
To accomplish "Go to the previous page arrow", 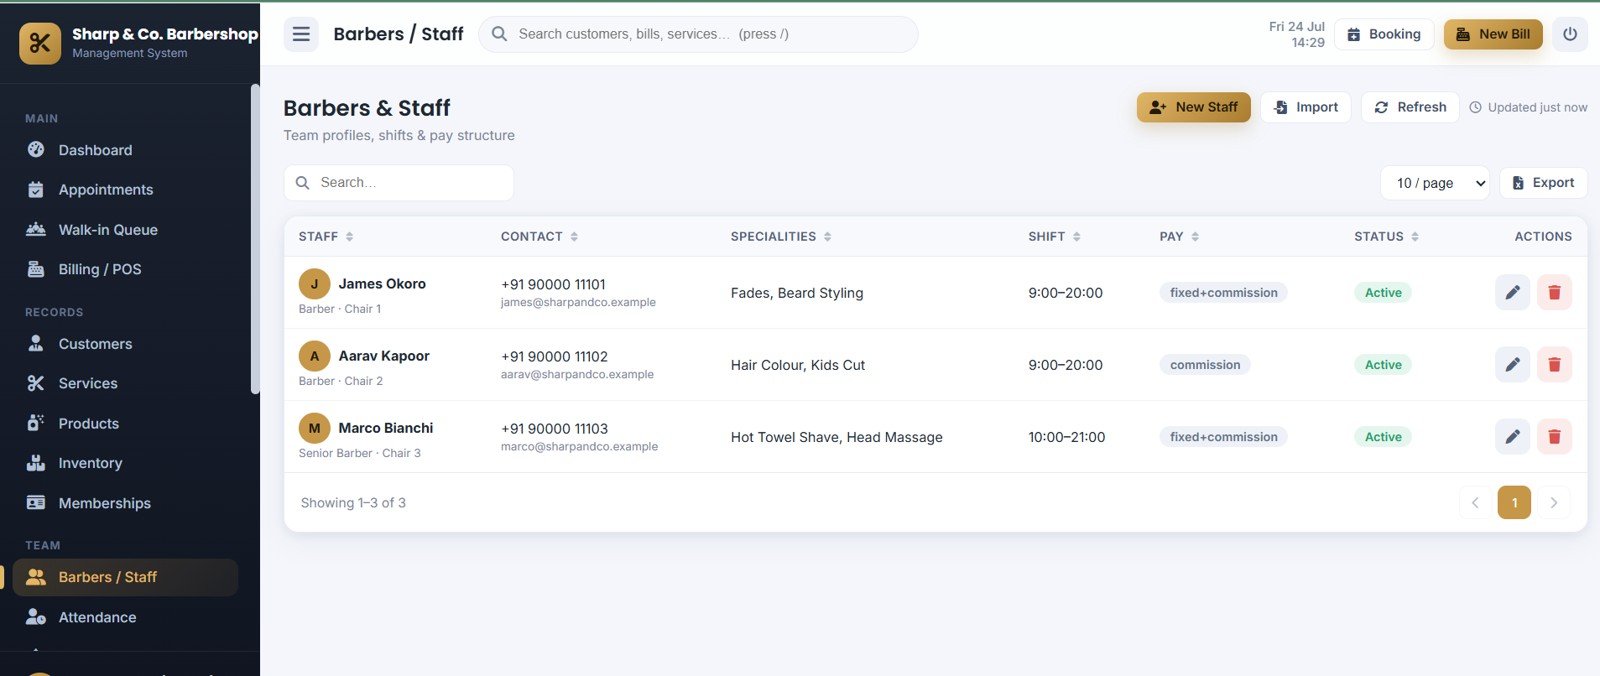I will tap(1475, 503).
